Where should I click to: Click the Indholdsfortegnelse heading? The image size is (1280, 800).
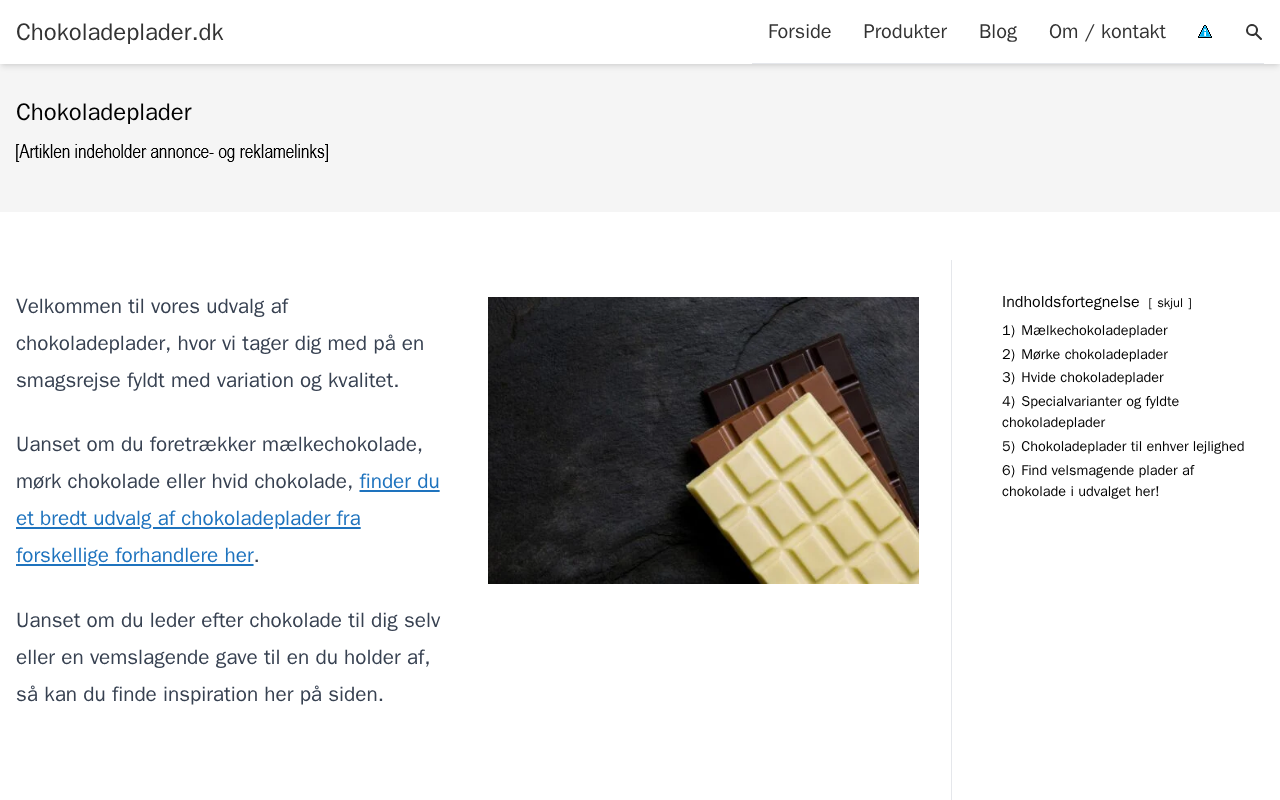point(1070,302)
